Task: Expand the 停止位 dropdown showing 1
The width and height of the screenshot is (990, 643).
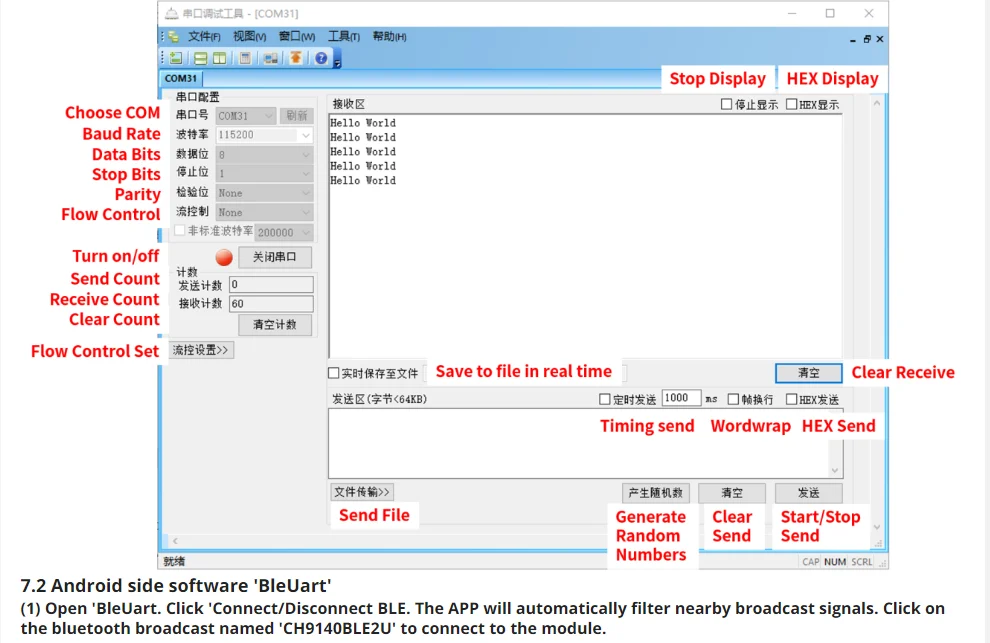Action: 264,173
